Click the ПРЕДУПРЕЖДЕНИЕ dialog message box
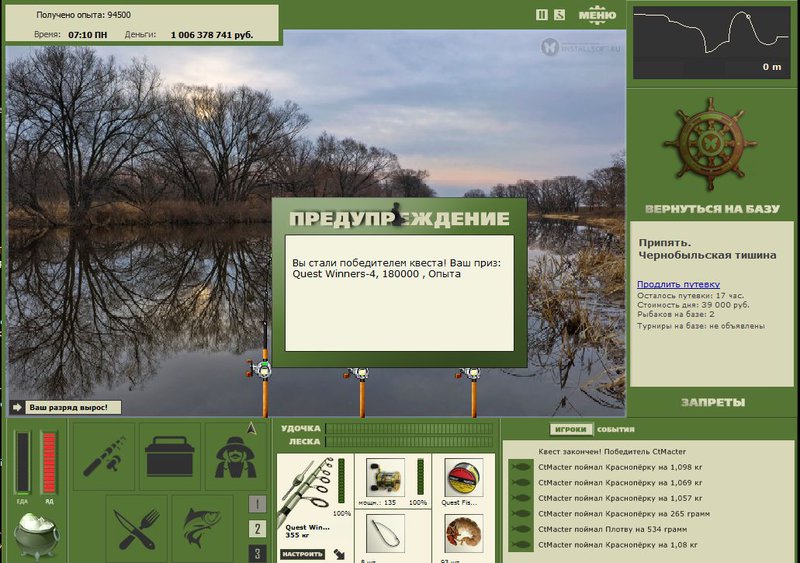Viewport: 800px width, 563px height. pos(399,293)
